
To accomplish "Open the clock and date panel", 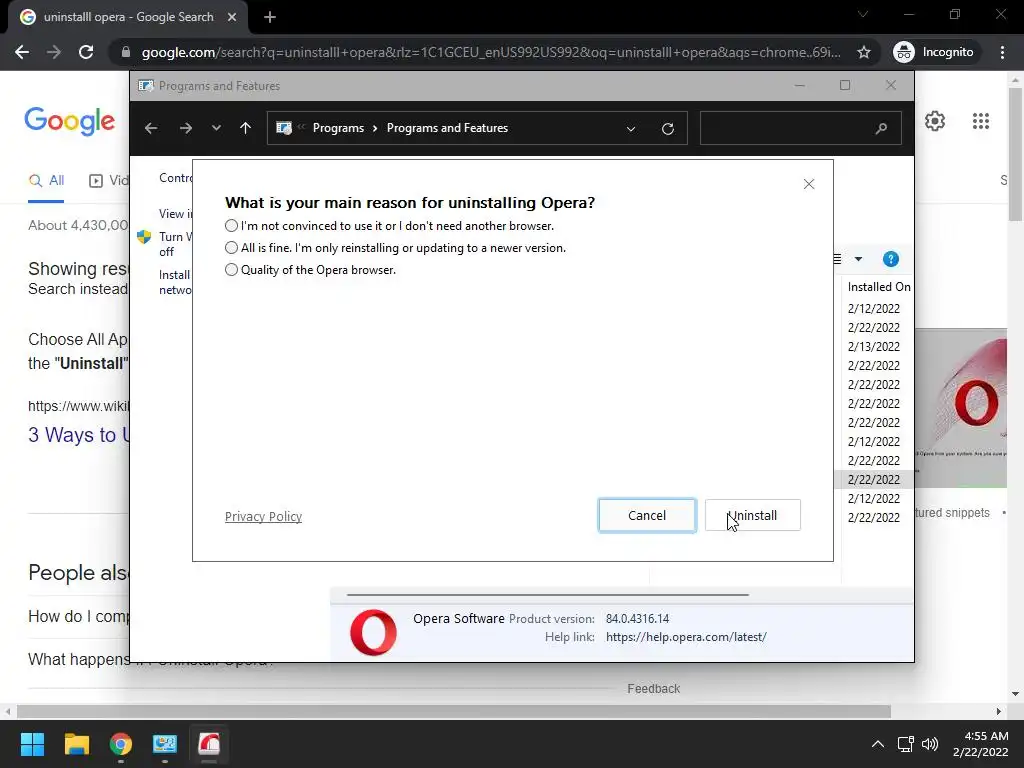I will [x=980, y=744].
